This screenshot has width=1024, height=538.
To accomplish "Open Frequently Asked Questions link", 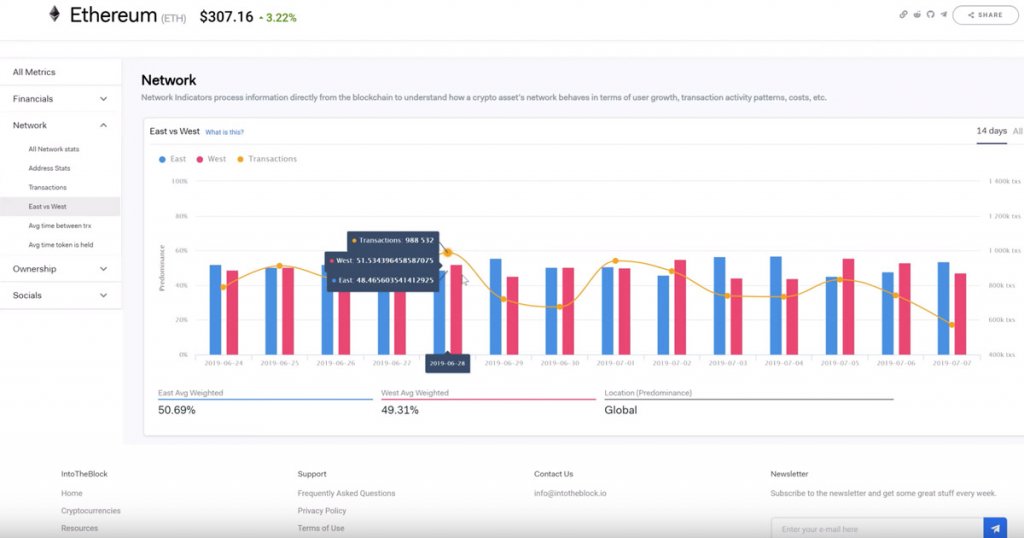I will 346,493.
